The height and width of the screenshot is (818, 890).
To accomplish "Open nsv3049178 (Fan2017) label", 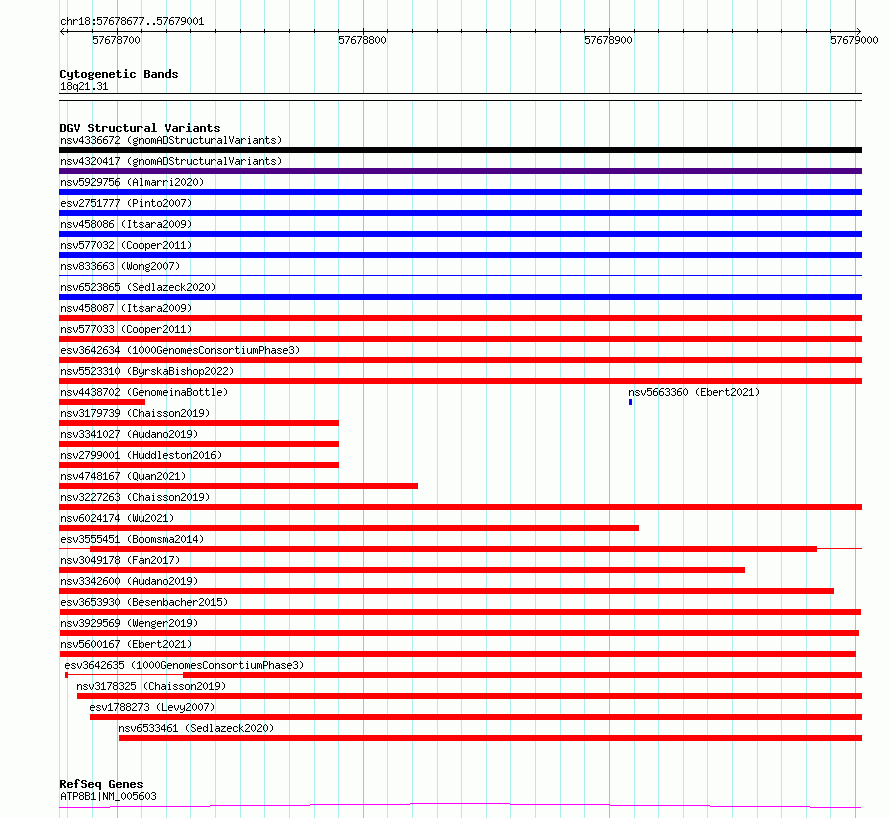I will click(120, 560).
